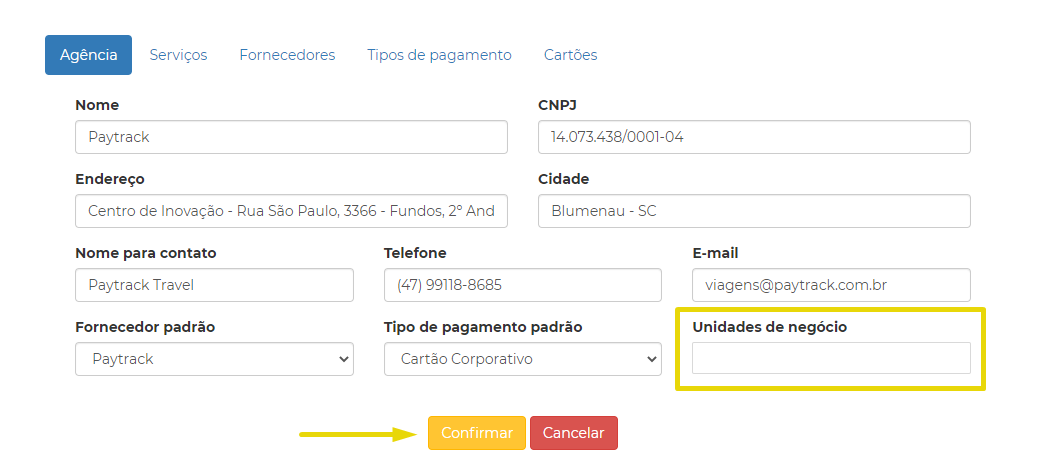Switch to the Serviços tab
This screenshot has width=1043, height=476.
(178, 55)
